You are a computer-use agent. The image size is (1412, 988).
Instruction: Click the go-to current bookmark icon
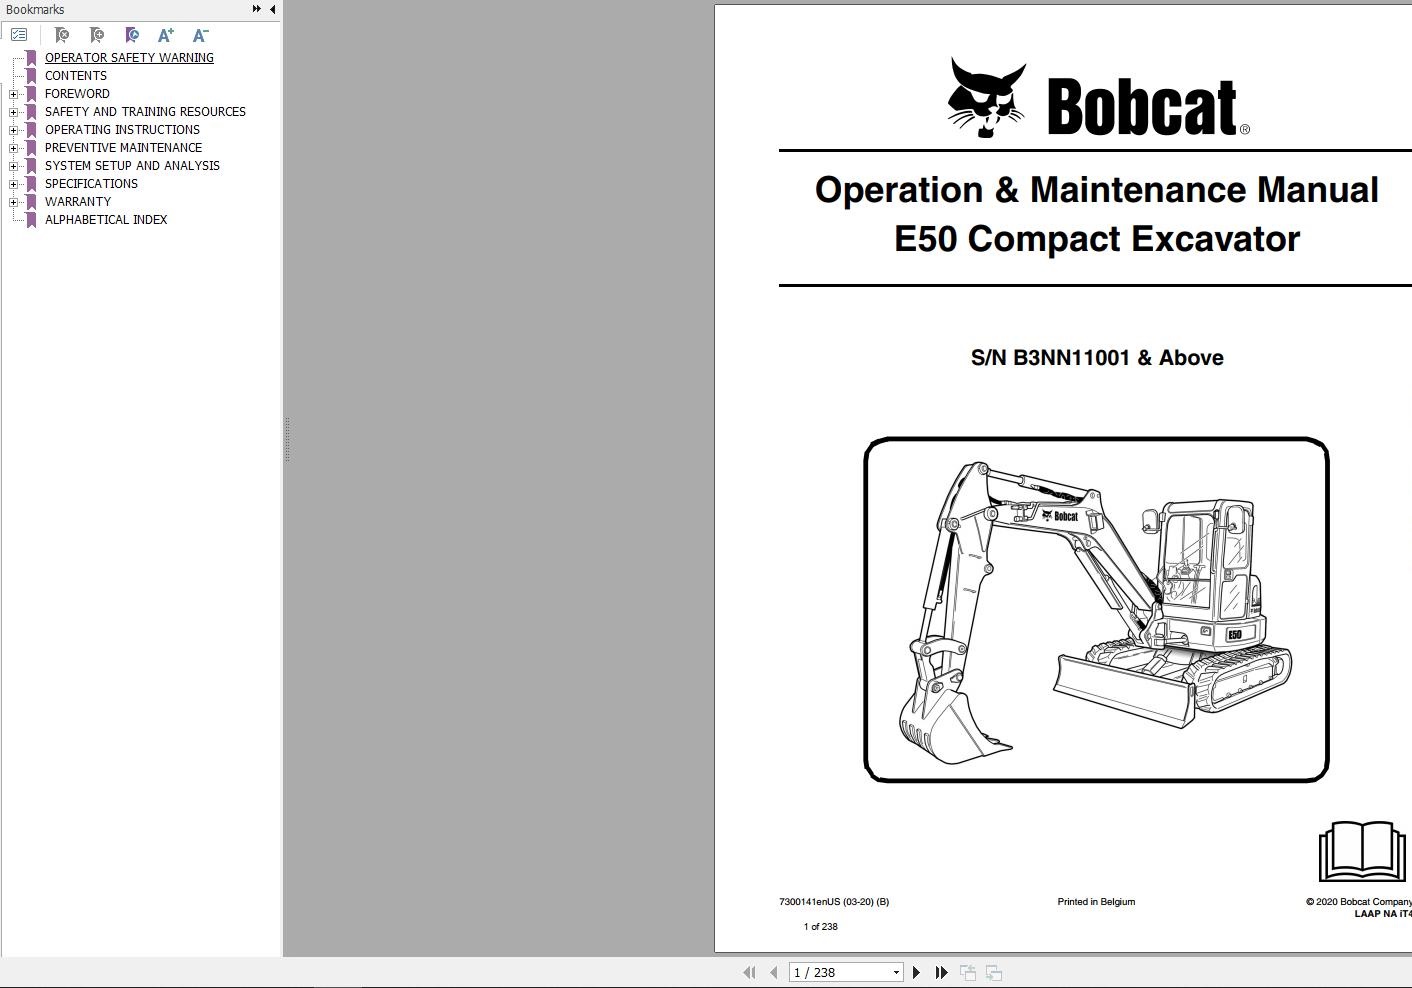click(x=132, y=35)
